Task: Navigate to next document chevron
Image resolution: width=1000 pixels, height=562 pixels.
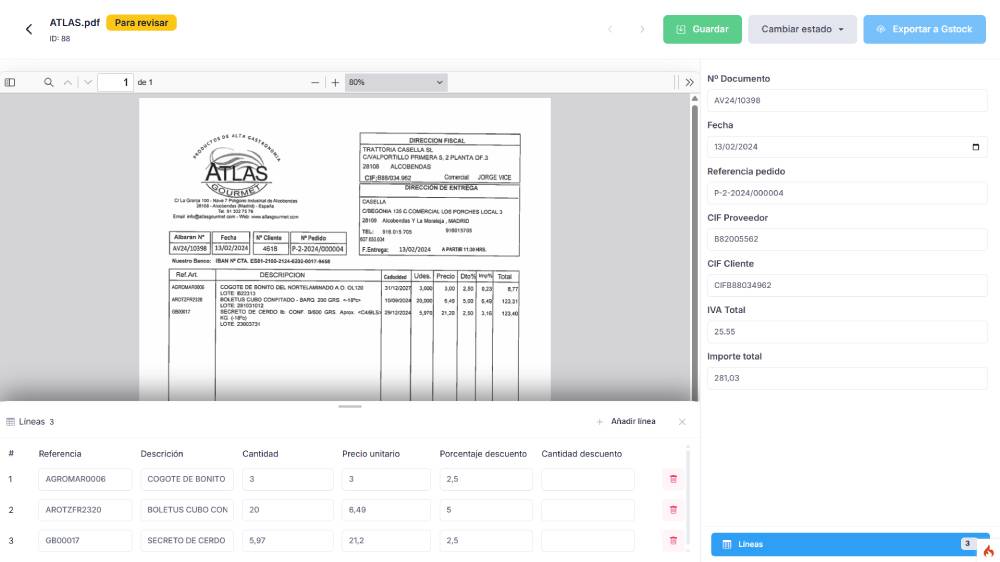Action: pos(642,29)
